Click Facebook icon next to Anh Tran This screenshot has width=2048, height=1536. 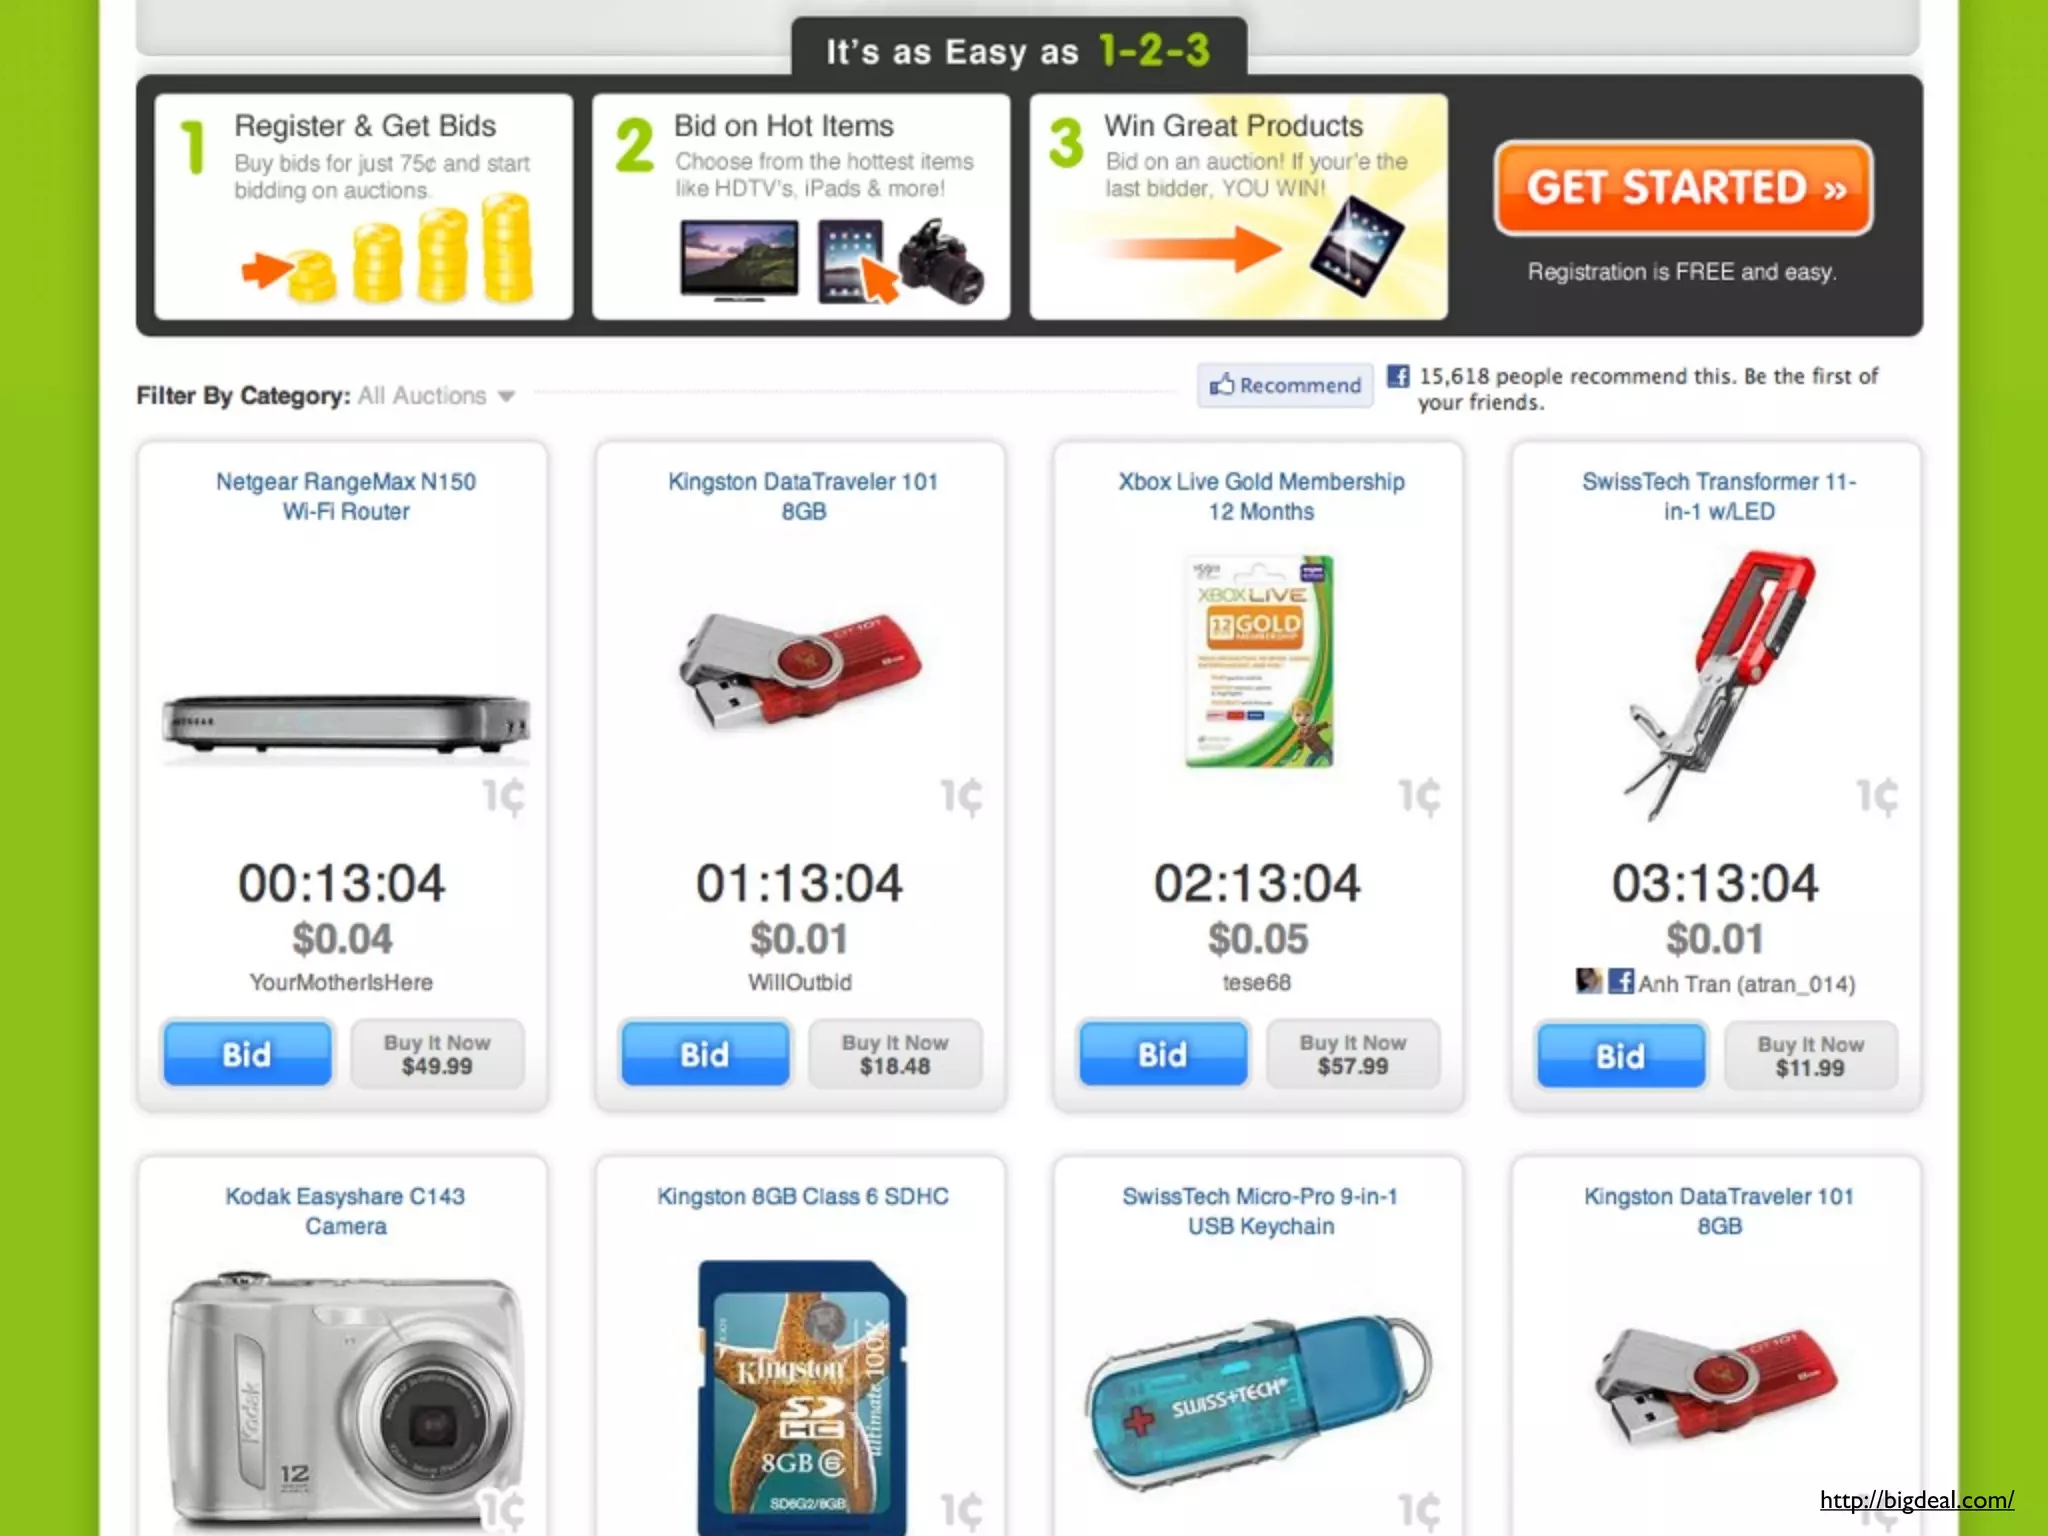(x=1621, y=981)
